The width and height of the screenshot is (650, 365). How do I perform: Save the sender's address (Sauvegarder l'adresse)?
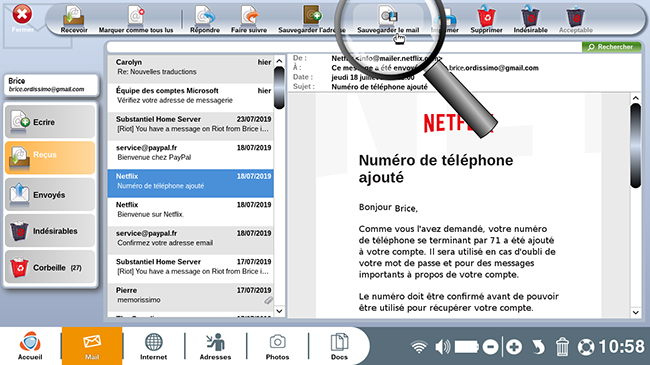(312, 19)
